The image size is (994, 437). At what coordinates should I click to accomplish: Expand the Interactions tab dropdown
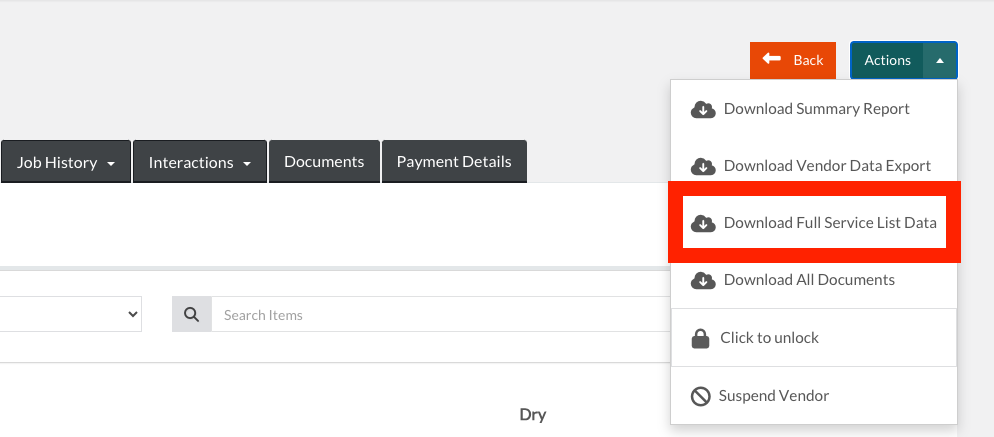246,163
